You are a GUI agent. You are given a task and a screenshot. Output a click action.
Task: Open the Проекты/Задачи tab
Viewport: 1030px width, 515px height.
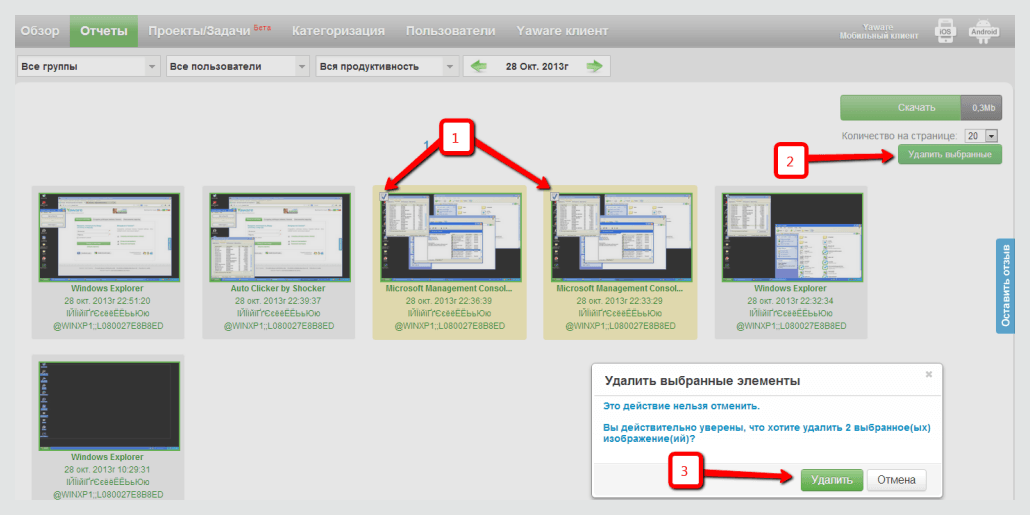(x=209, y=31)
